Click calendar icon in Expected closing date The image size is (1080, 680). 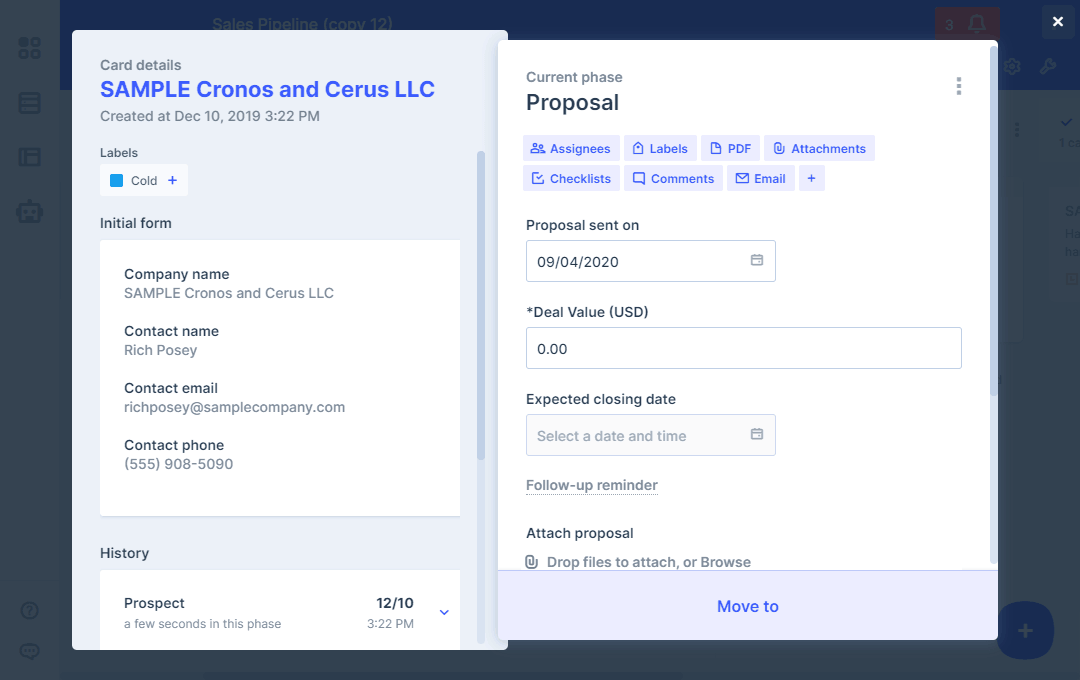pos(757,435)
